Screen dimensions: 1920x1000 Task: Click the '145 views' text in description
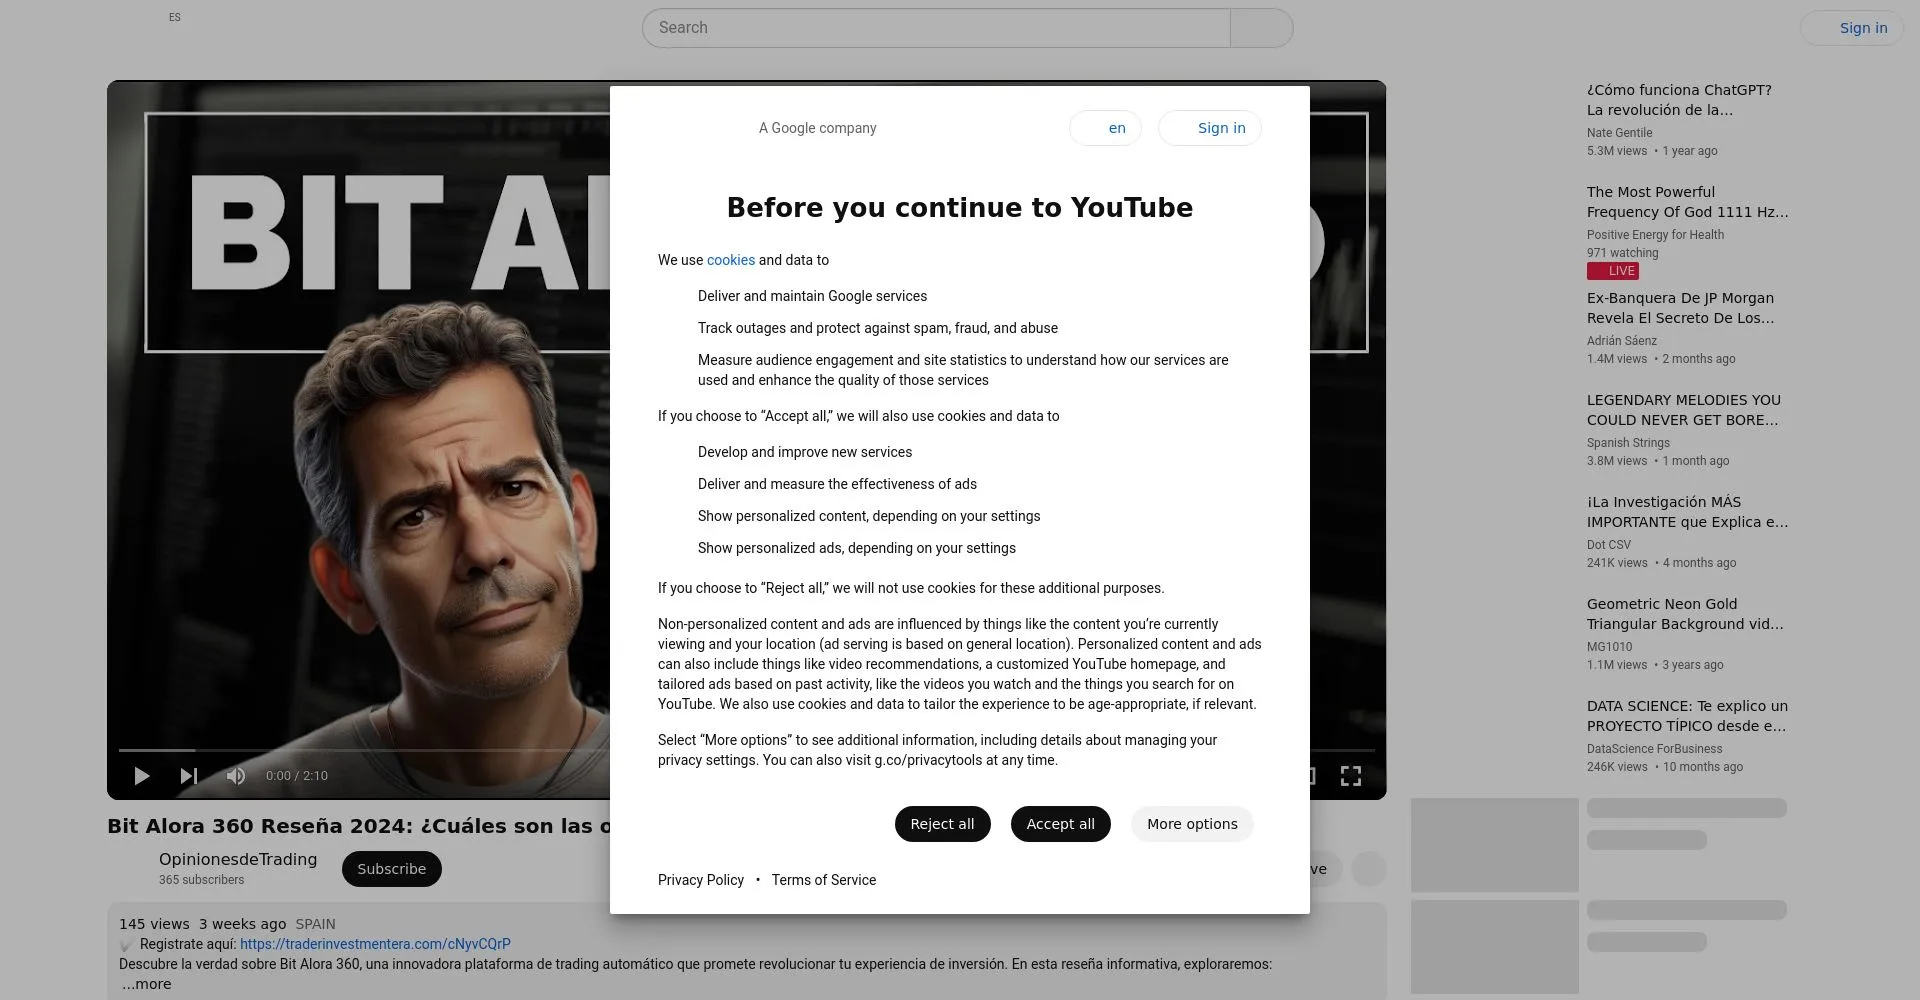(154, 924)
